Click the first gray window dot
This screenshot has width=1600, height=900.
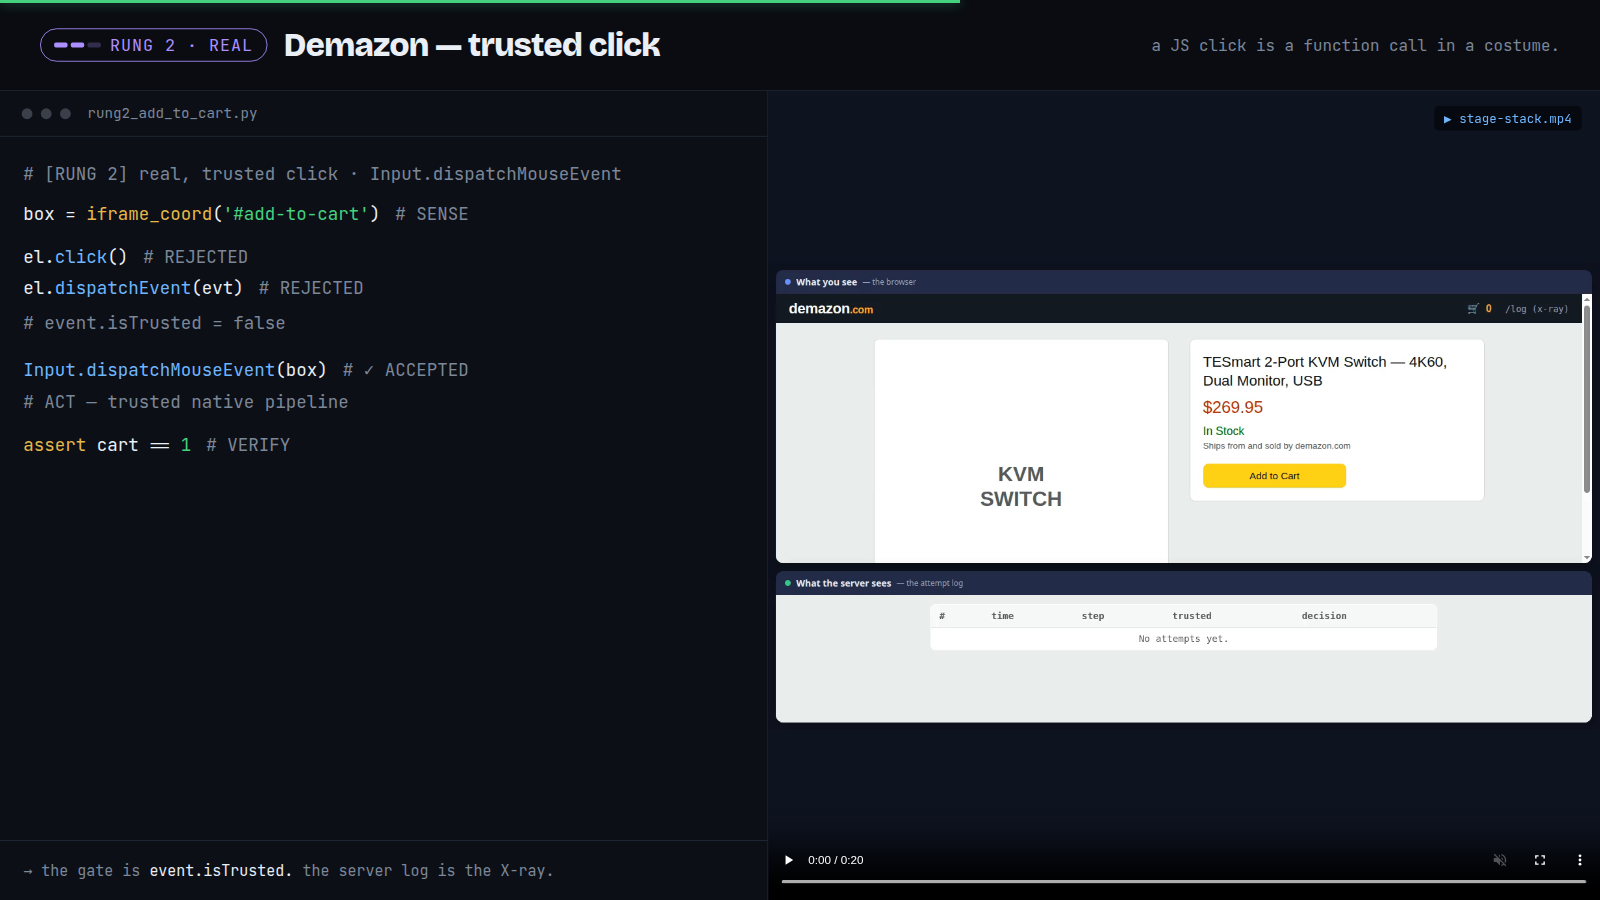(27, 114)
